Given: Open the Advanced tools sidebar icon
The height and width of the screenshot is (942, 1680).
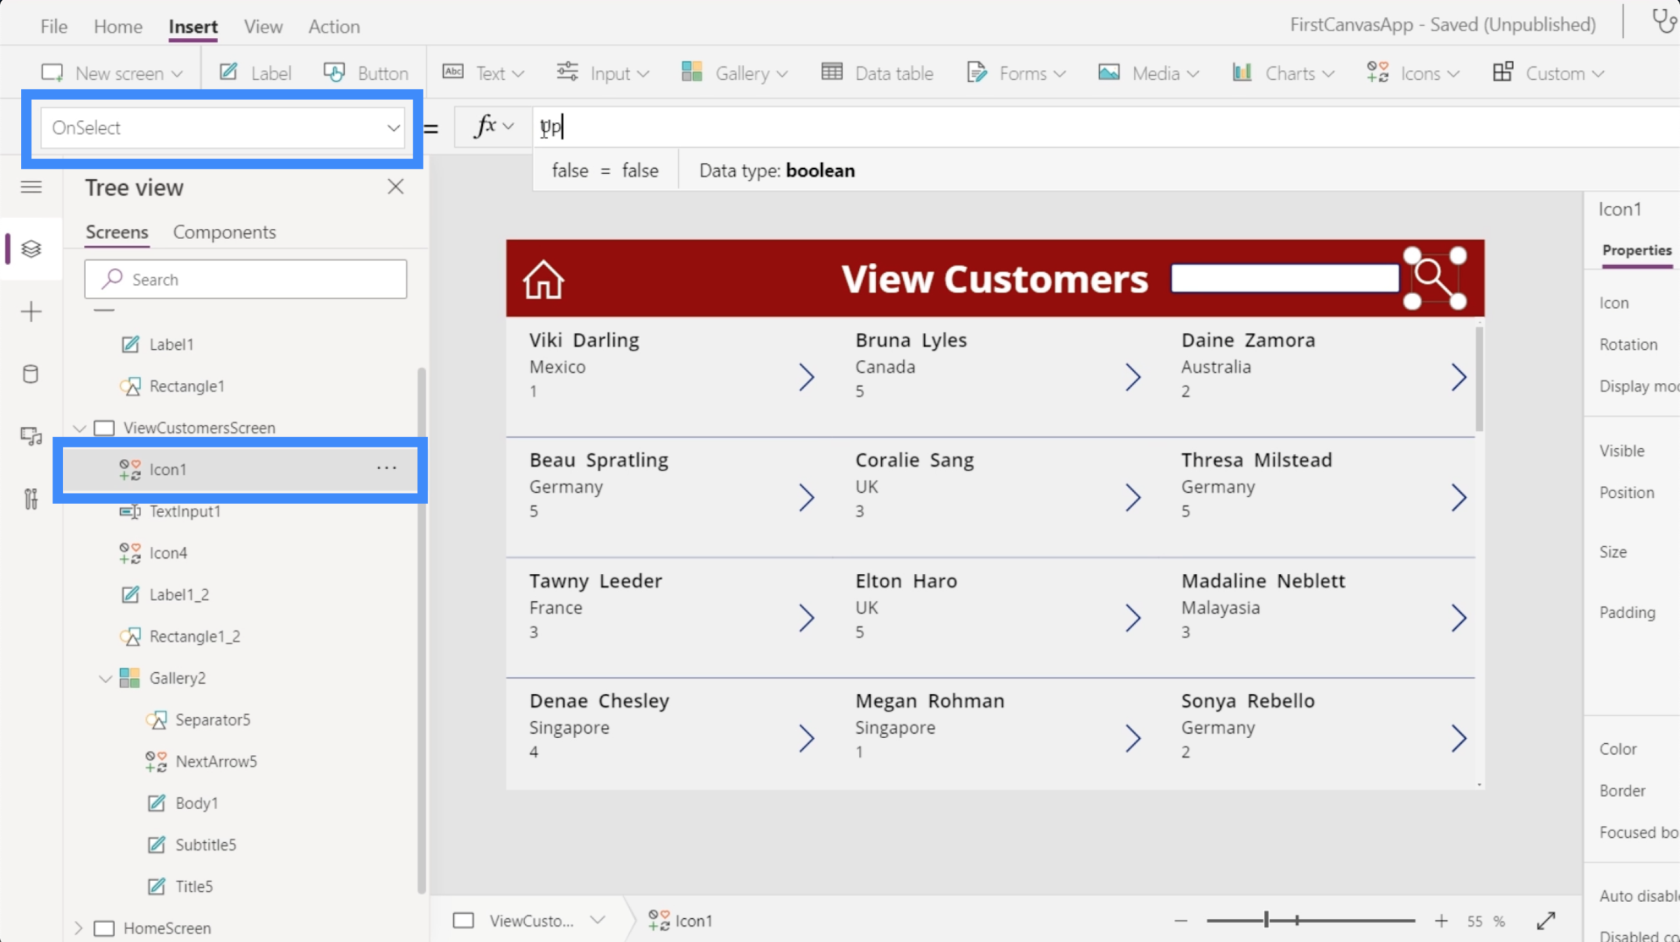Looking at the screenshot, I should coord(31,499).
